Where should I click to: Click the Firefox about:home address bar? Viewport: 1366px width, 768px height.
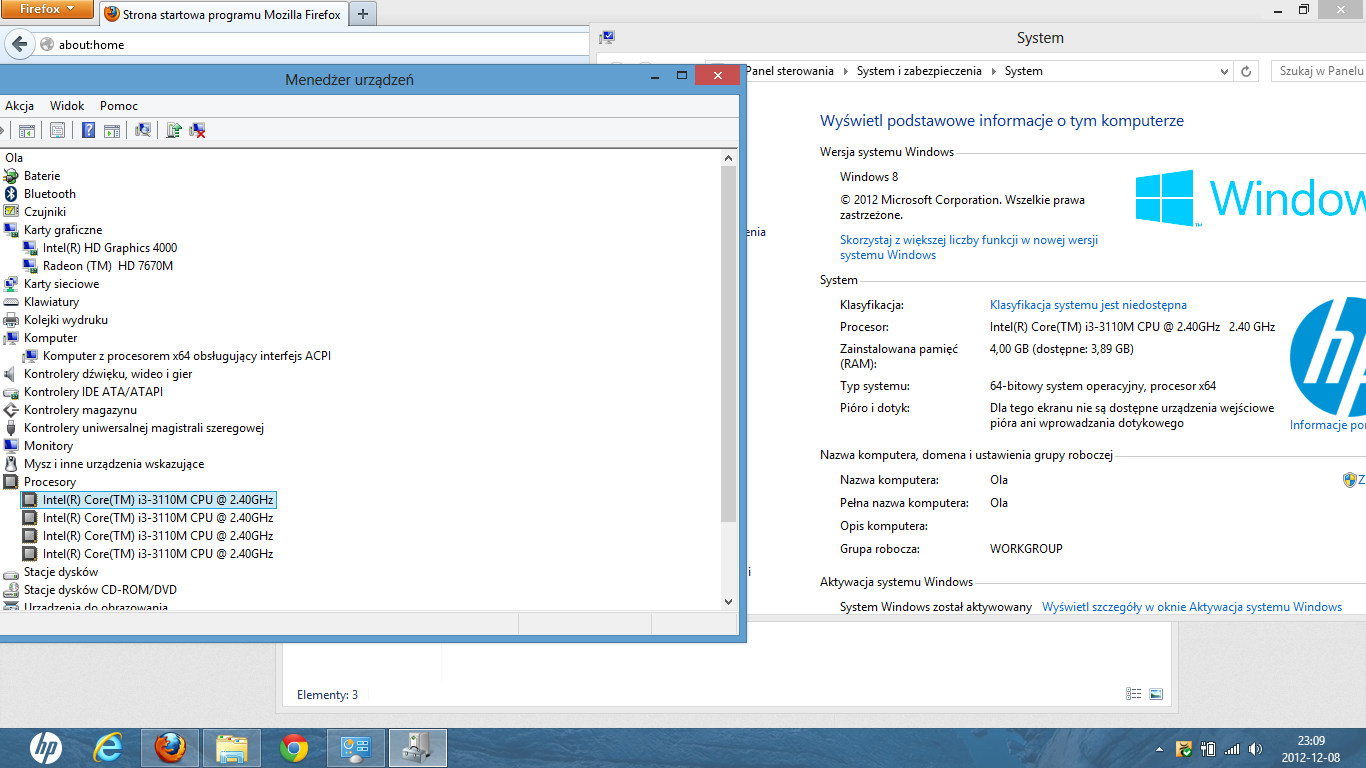click(312, 44)
